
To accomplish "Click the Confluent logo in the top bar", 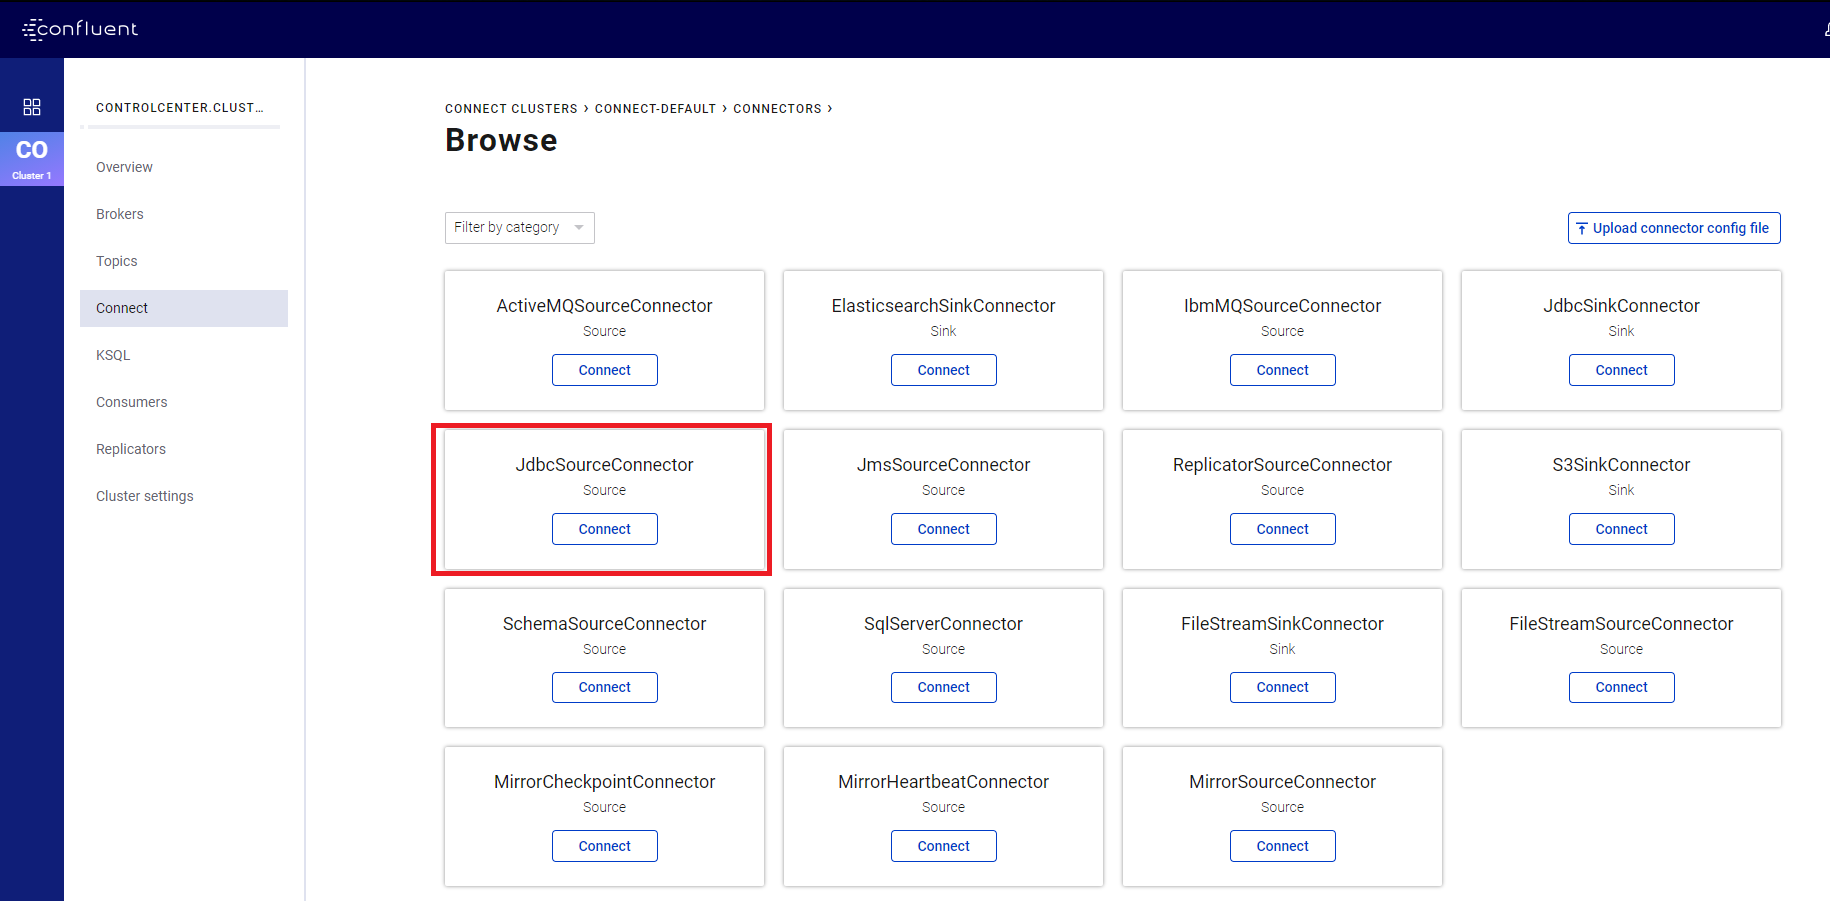I will click(x=80, y=29).
